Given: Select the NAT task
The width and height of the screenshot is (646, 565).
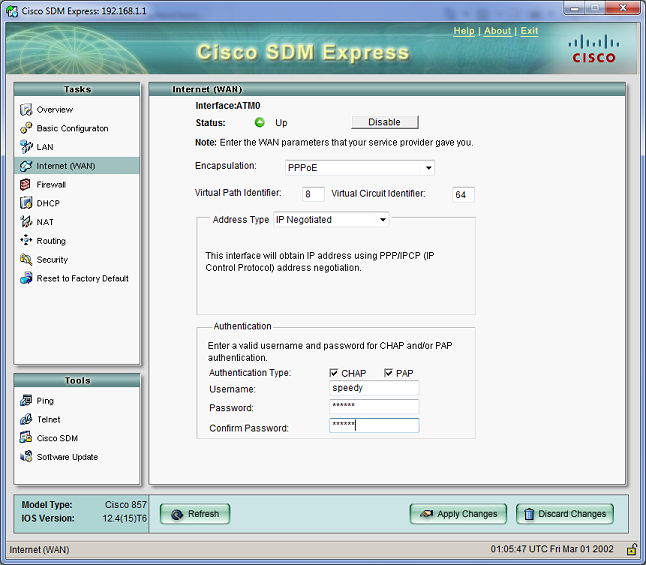Looking at the screenshot, I should pos(45,222).
